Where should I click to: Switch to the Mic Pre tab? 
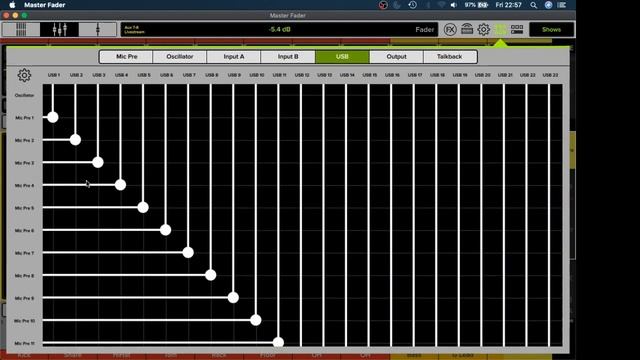click(x=127, y=57)
